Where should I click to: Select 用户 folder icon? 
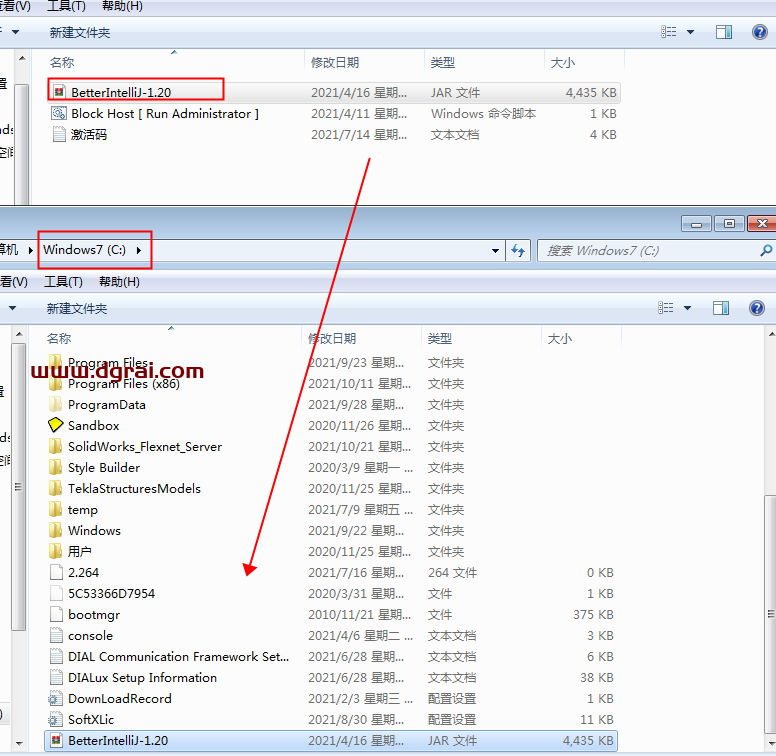tap(55, 551)
